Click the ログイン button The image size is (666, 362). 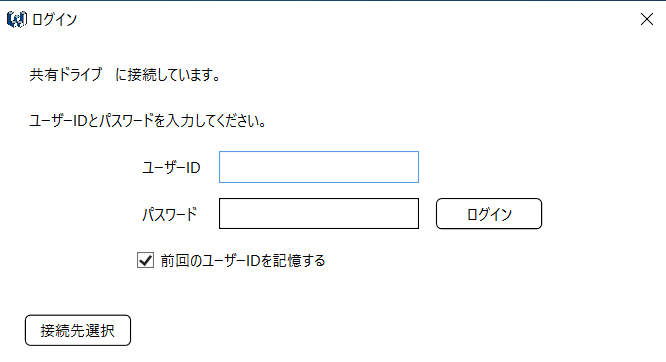point(489,214)
